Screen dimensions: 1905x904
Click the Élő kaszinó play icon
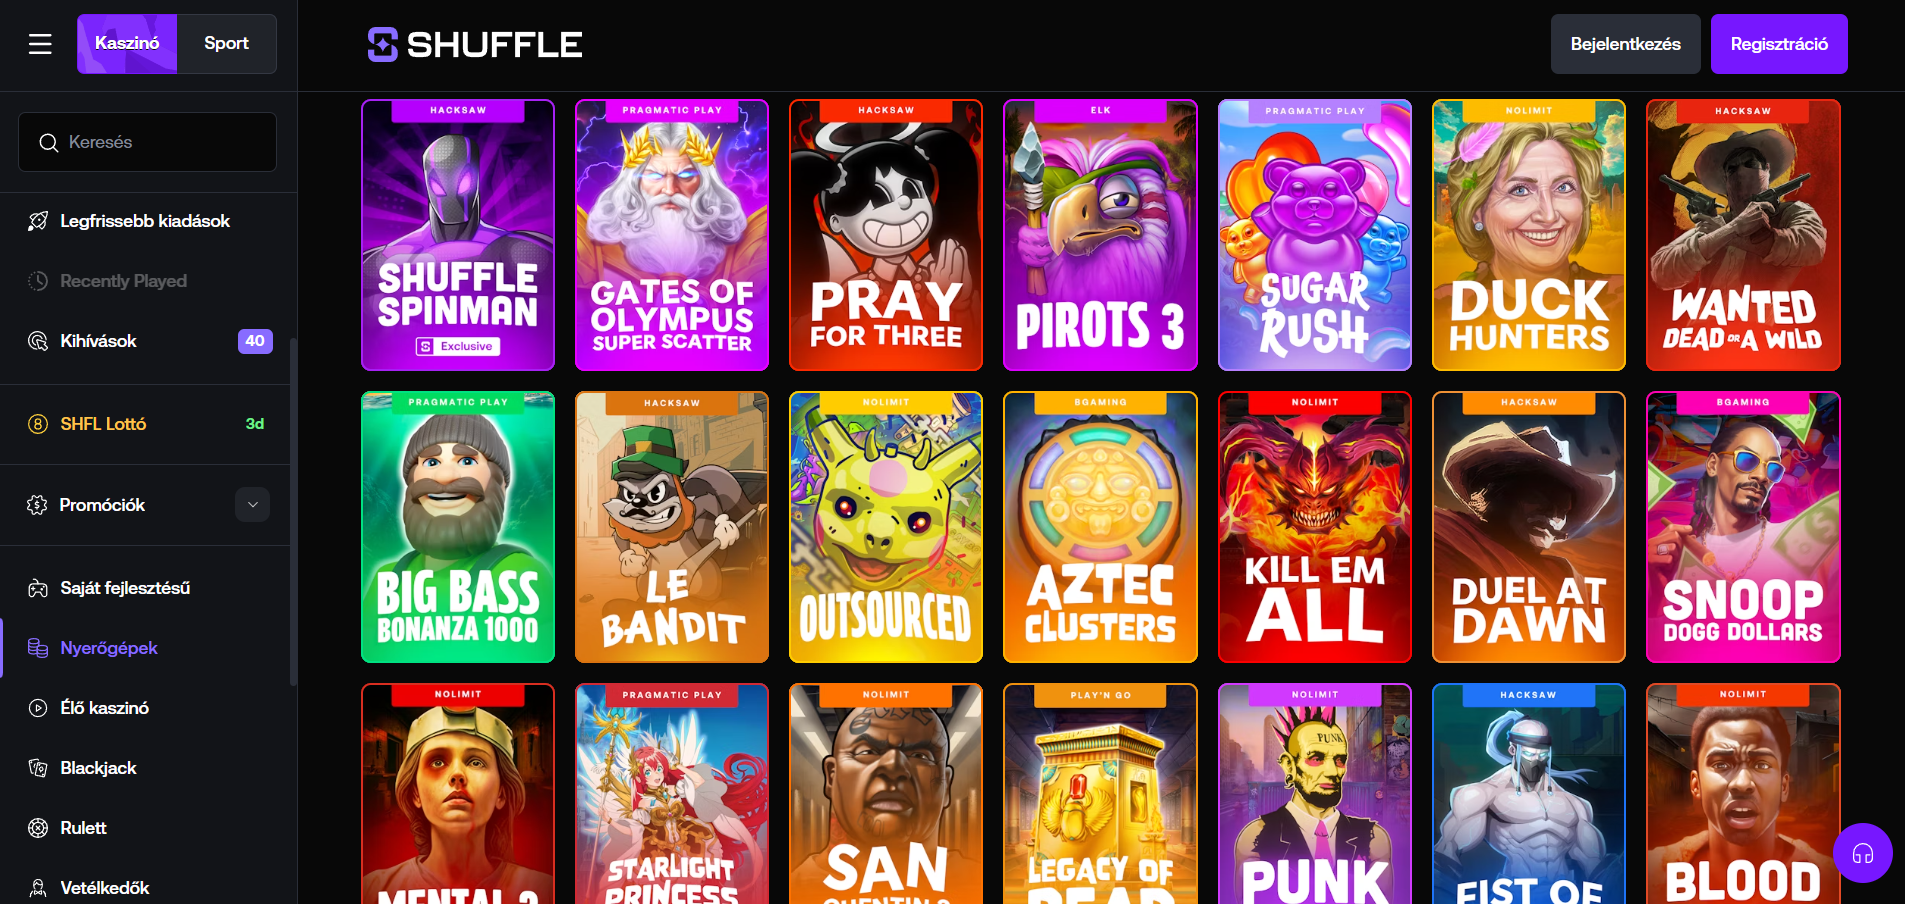[38, 708]
